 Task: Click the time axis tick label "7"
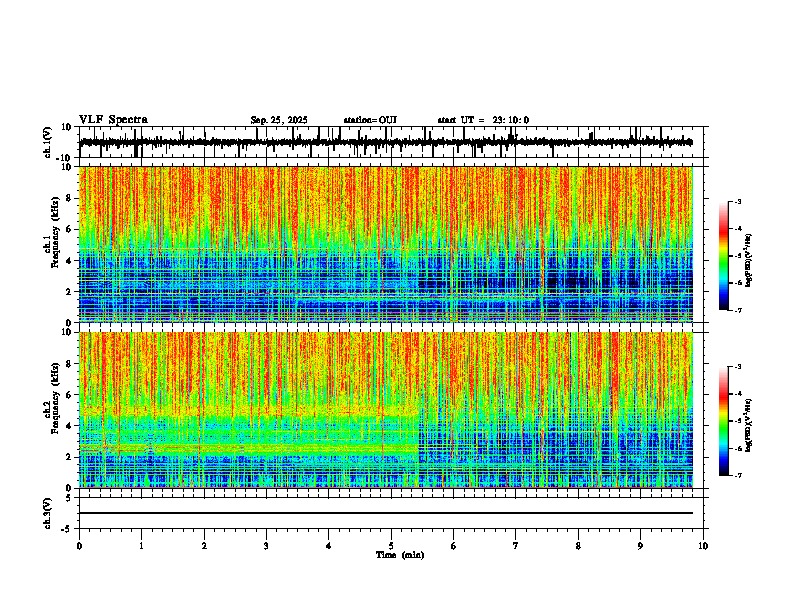[516, 546]
